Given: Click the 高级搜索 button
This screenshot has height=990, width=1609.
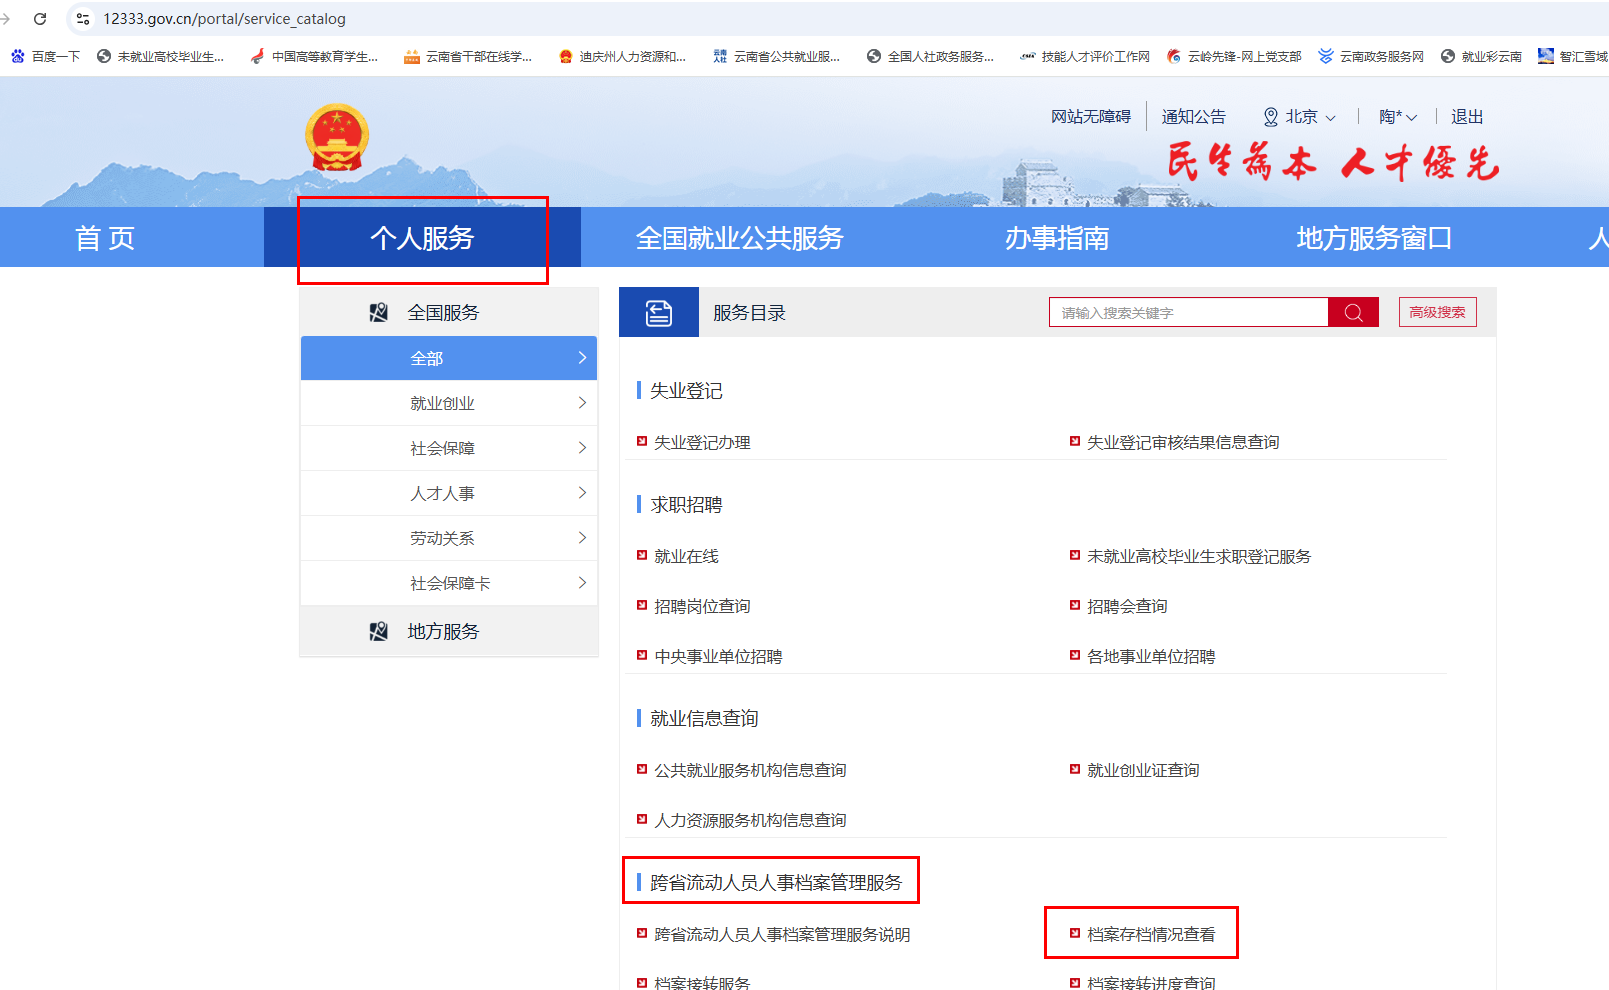Looking at the screenshot, I should [1437, 312].
